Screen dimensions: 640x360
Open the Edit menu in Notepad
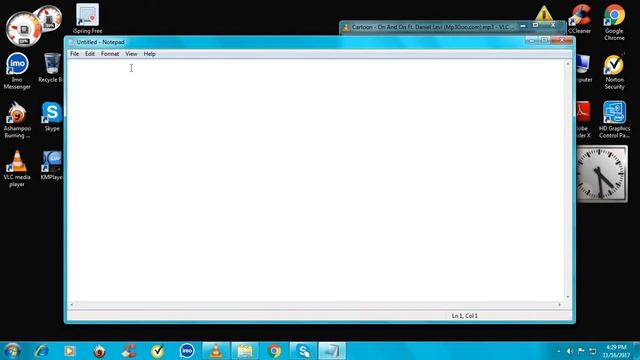(90, 54)
